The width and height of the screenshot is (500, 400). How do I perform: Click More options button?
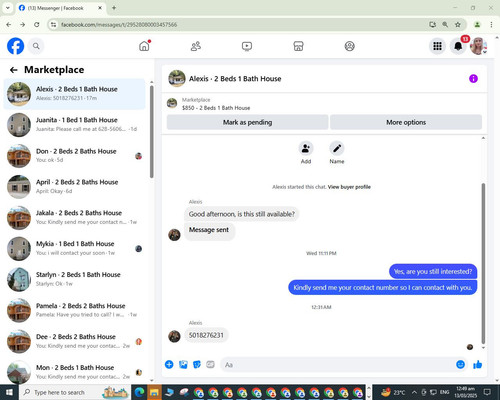pos(406,122)
